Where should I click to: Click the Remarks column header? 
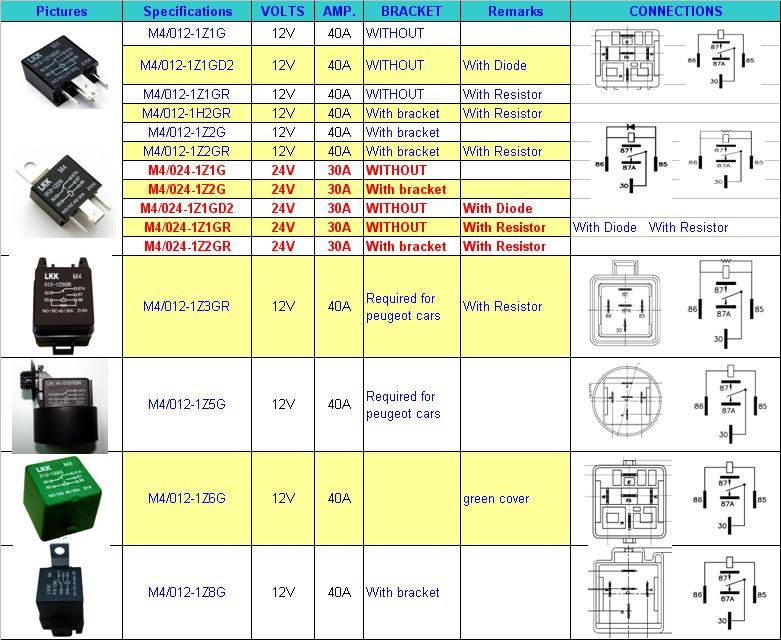tap(515, 12)
